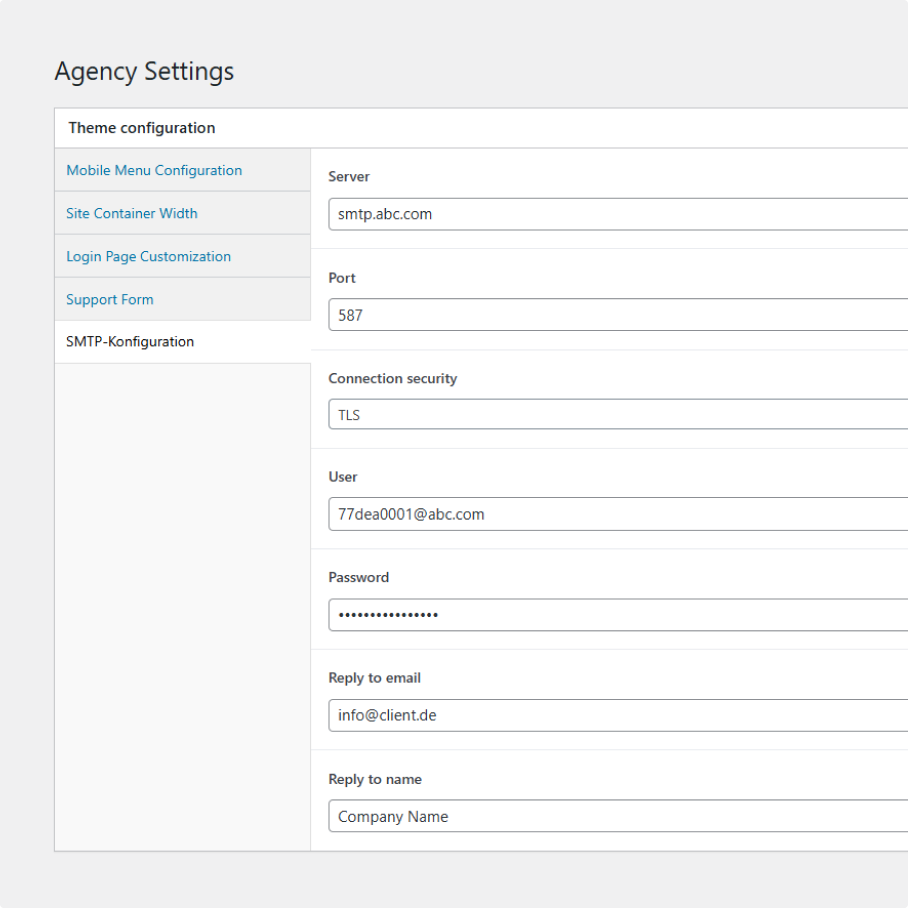Click the "Server" field label
The image size is (908, 908).
coord(349,177)
